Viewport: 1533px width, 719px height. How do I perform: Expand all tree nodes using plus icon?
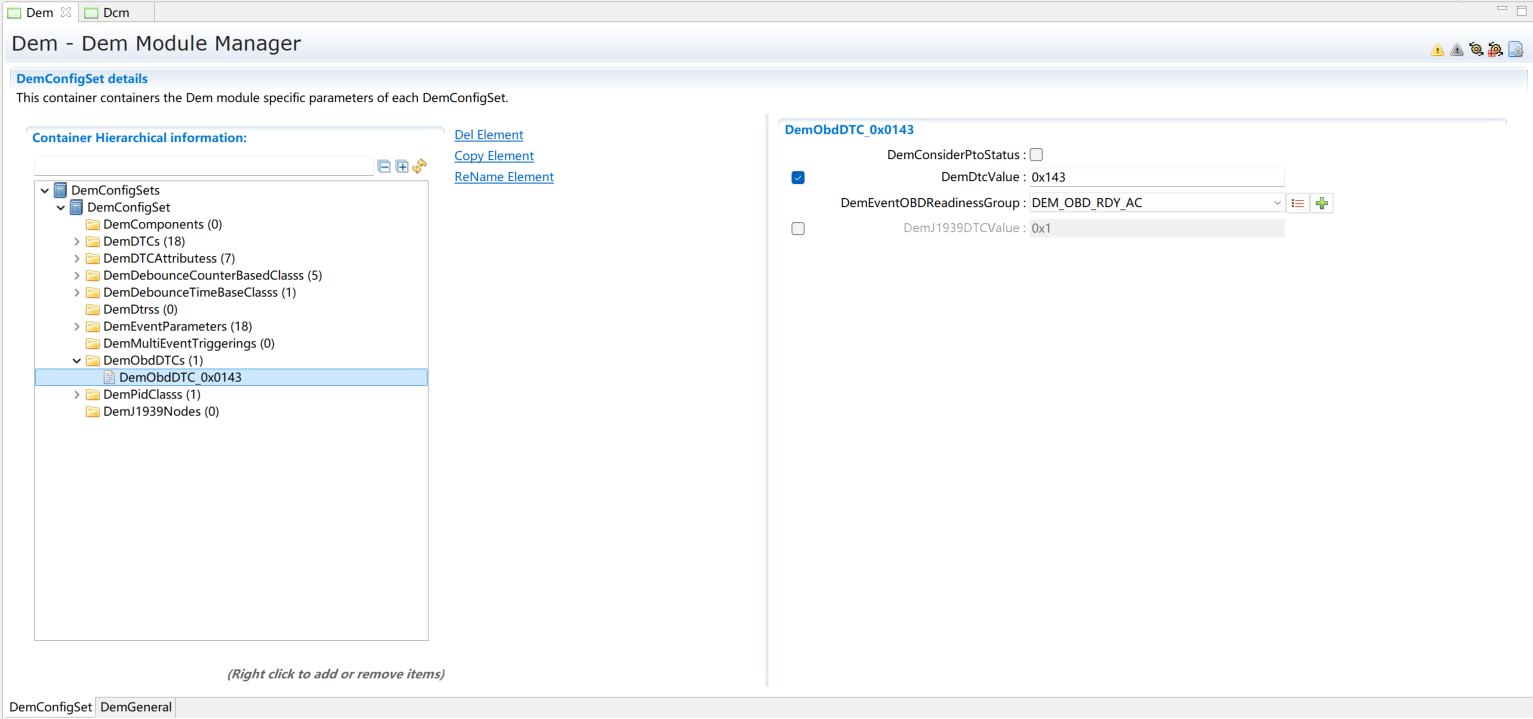tap(402, 167)
